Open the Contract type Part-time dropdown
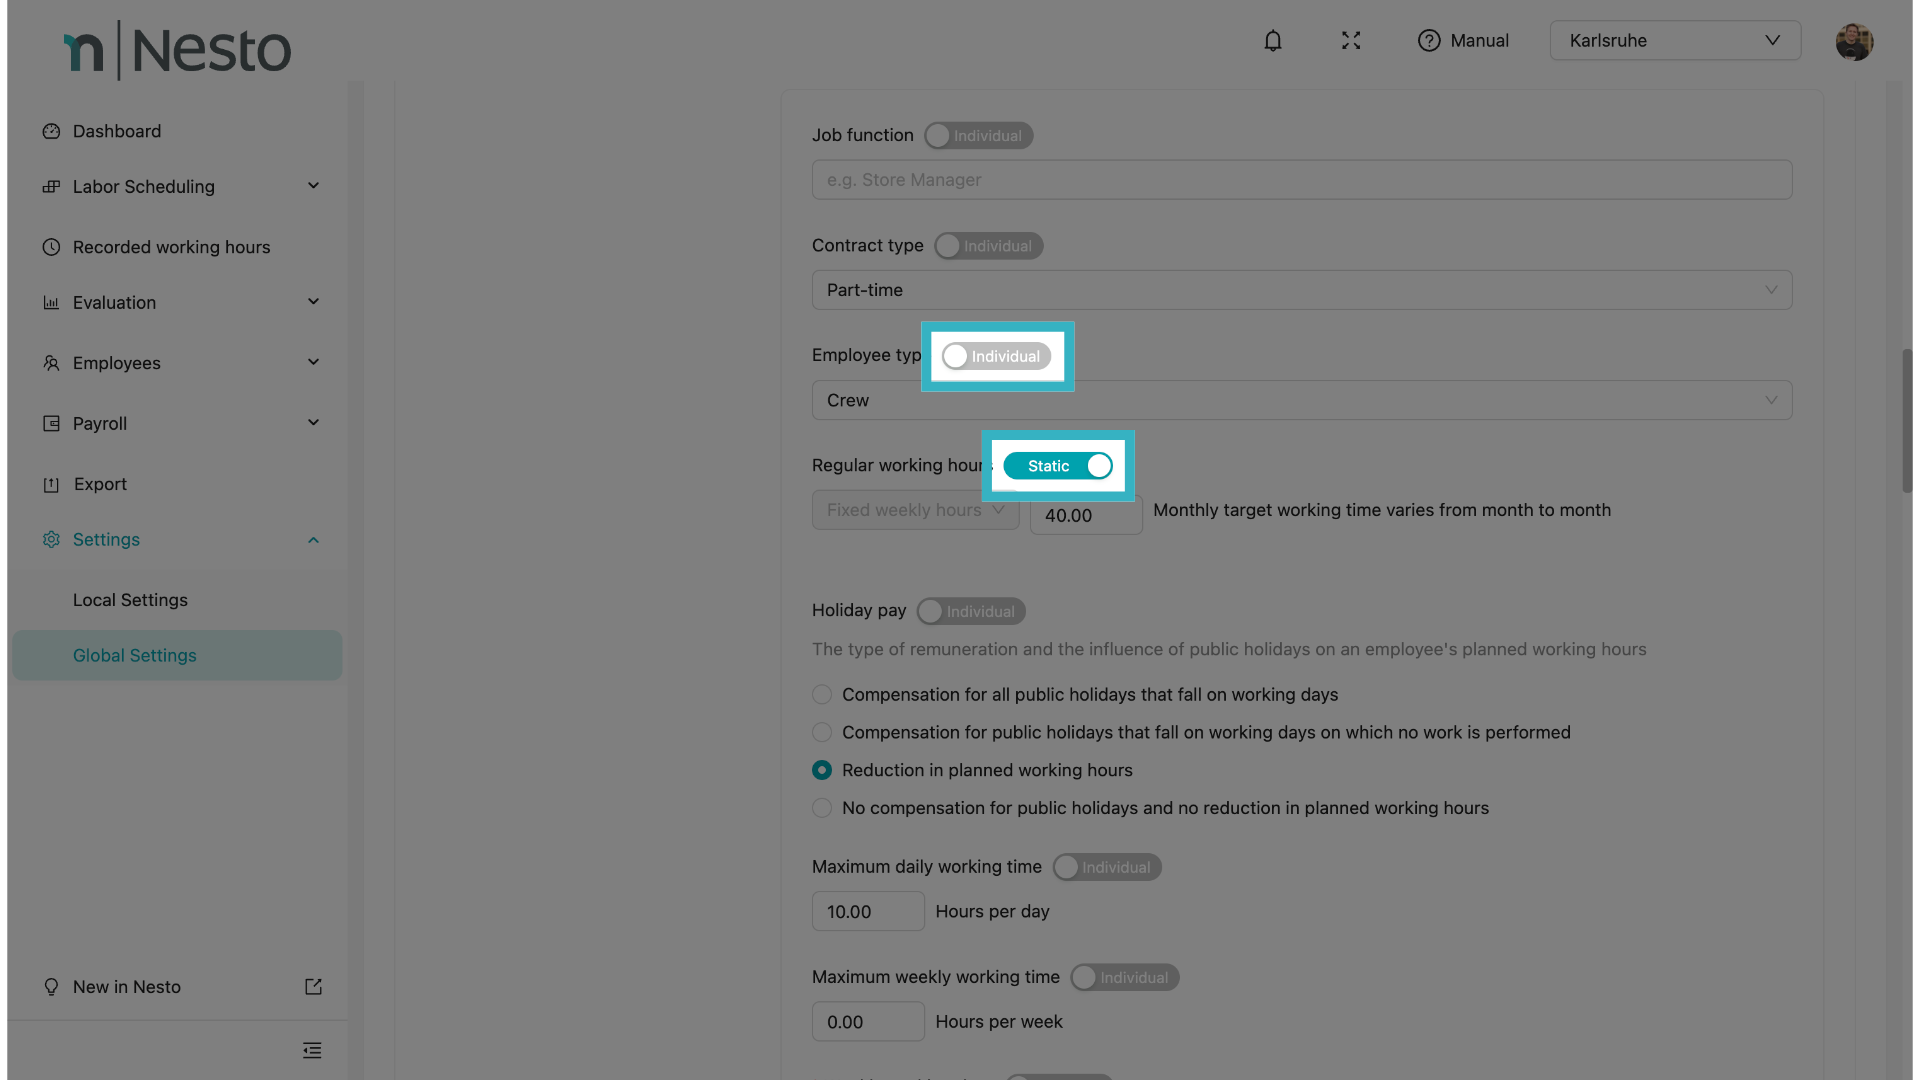1920x1080 pixels. point(1301,290)
